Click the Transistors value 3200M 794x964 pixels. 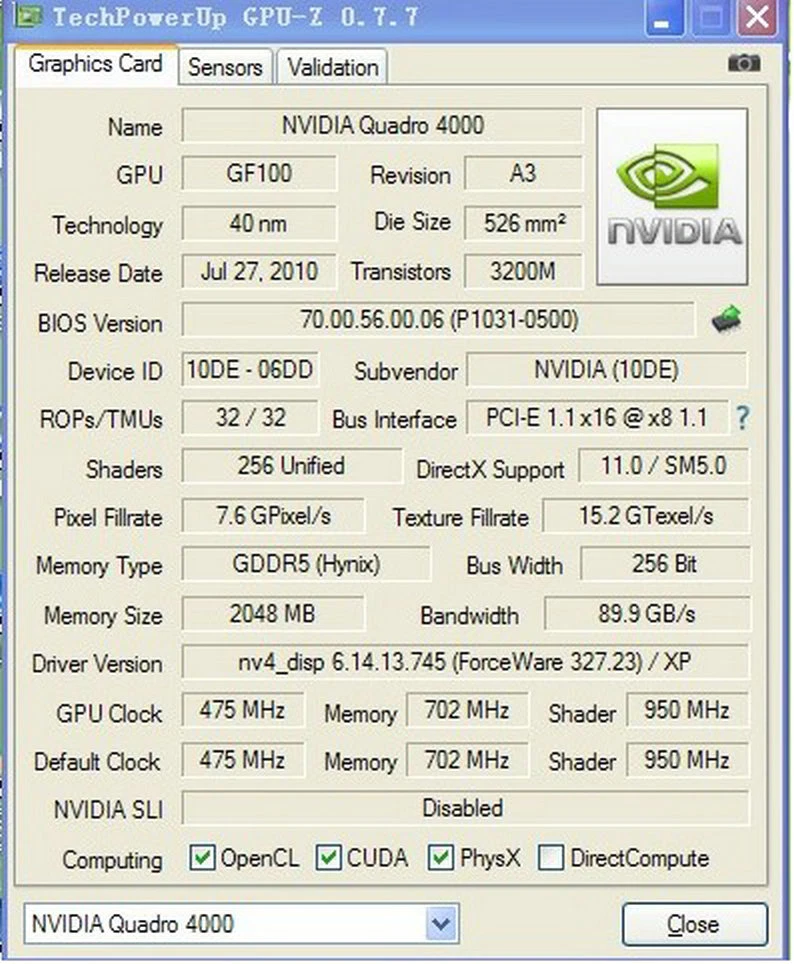[523, 271]
